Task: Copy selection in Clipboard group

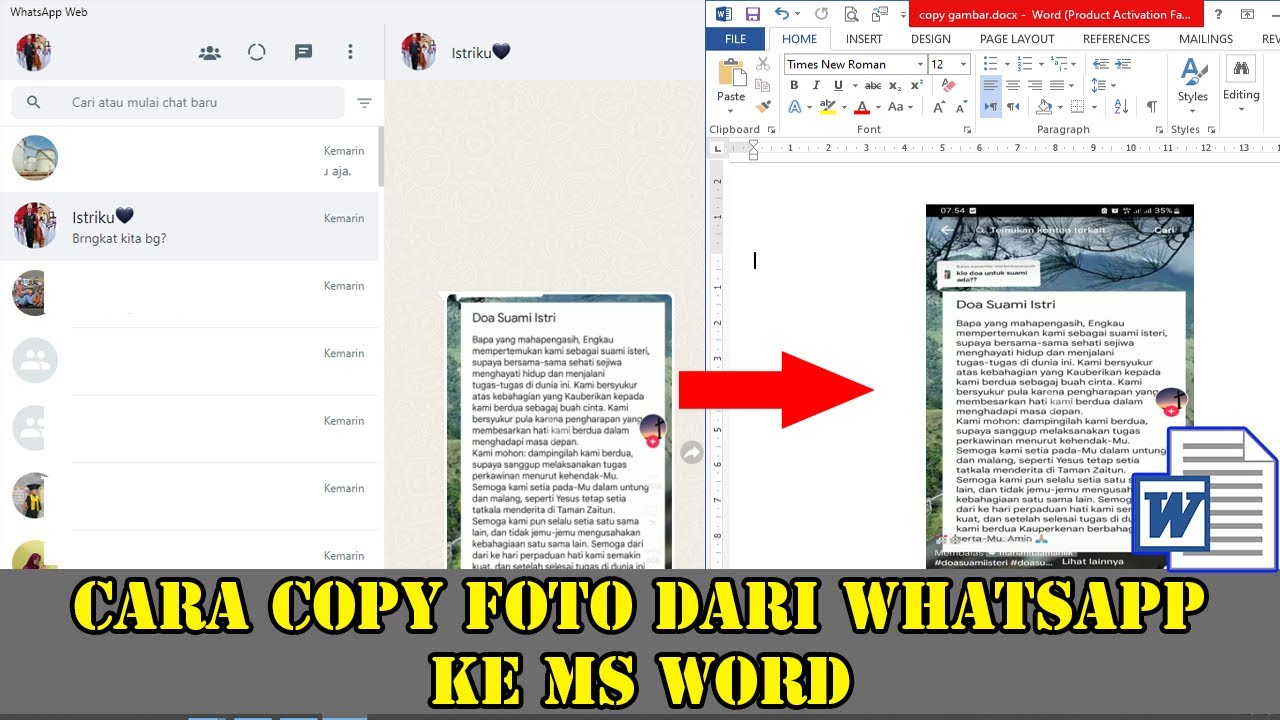Action: tap(763, 85)
